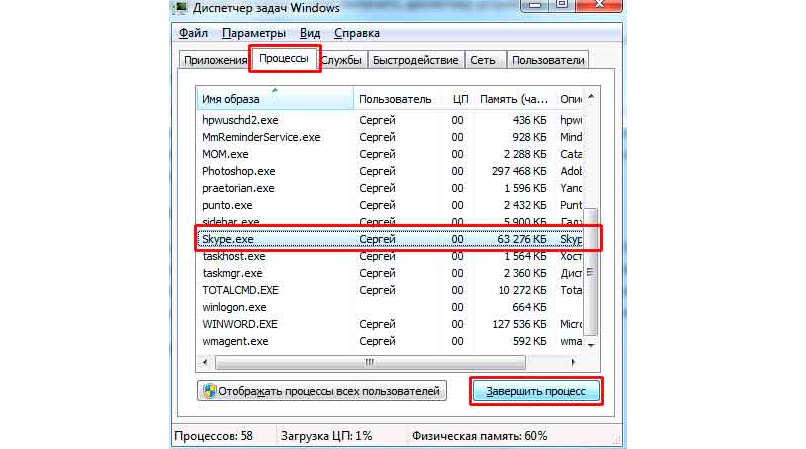The width and height of the screenshot is (806, 449).
Task: Select the WINWORD.EXE process row
Action: 380,324
